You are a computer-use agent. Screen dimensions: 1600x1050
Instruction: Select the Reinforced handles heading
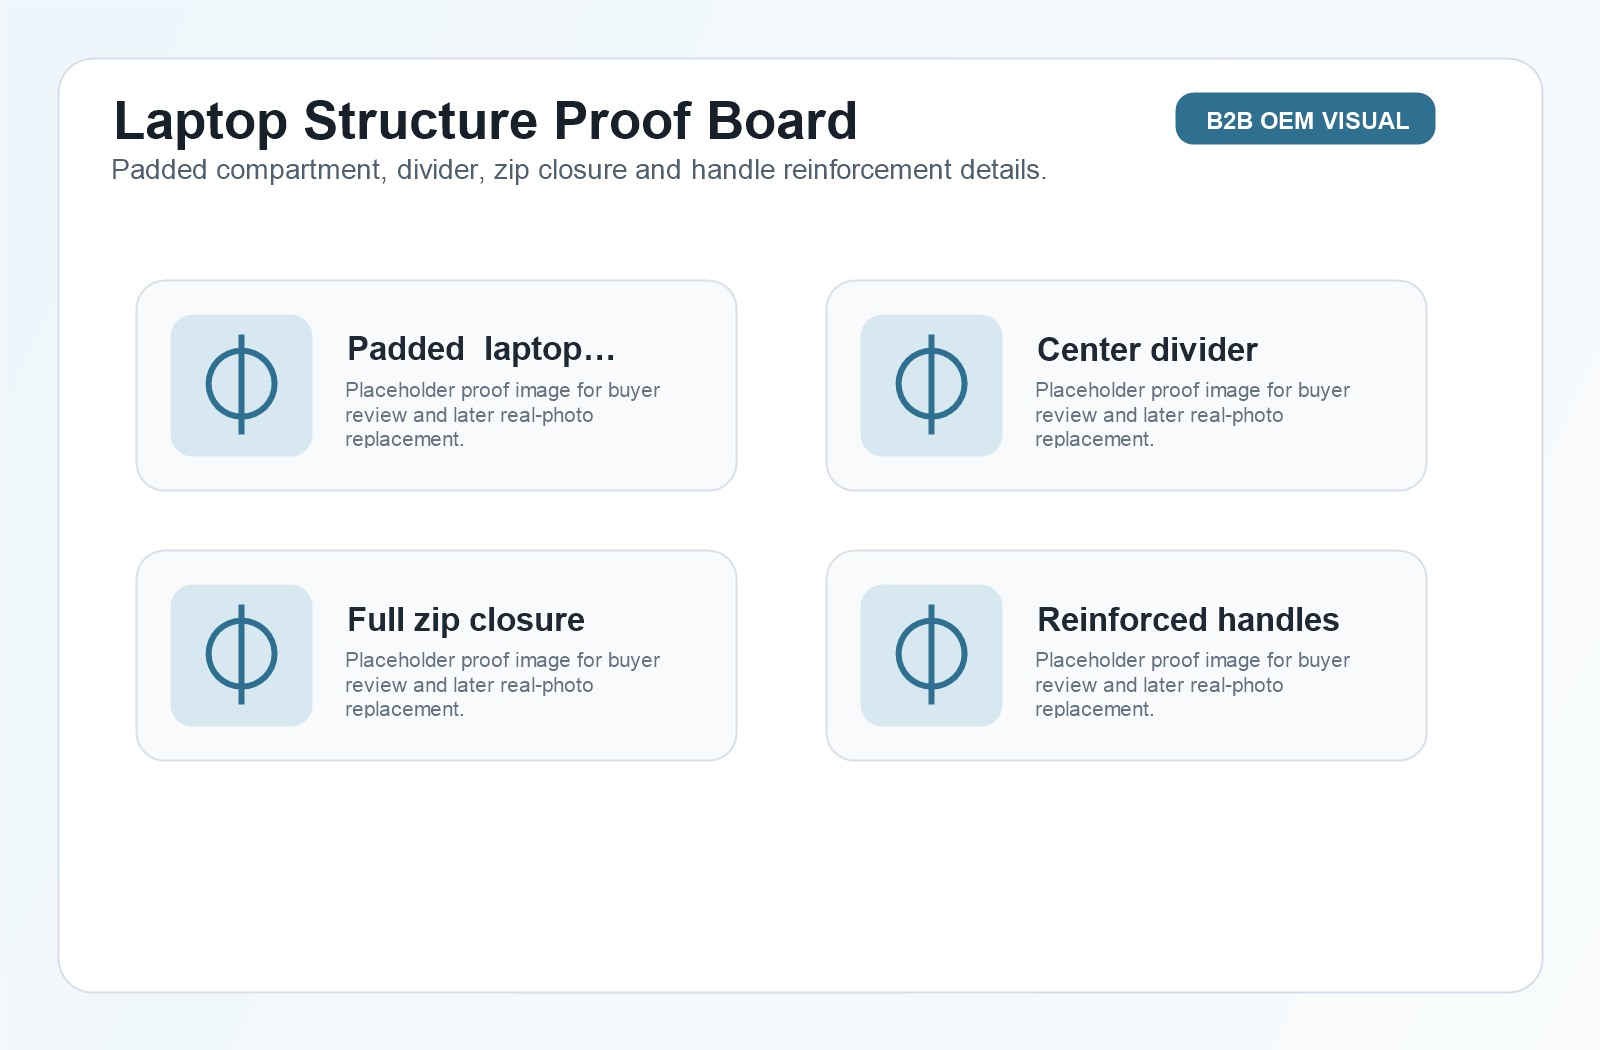coord(1188,620)
